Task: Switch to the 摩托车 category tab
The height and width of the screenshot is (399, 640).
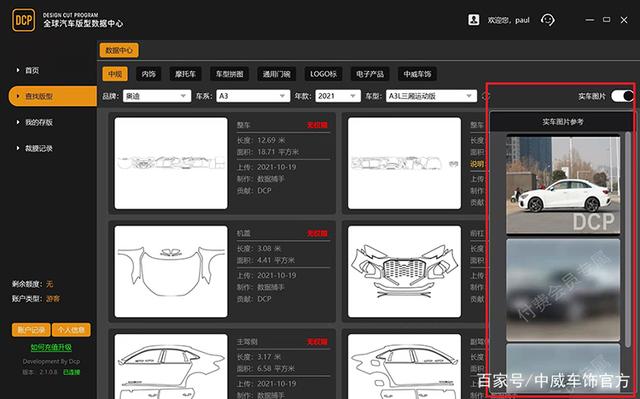Action: [x=185, y=74]
